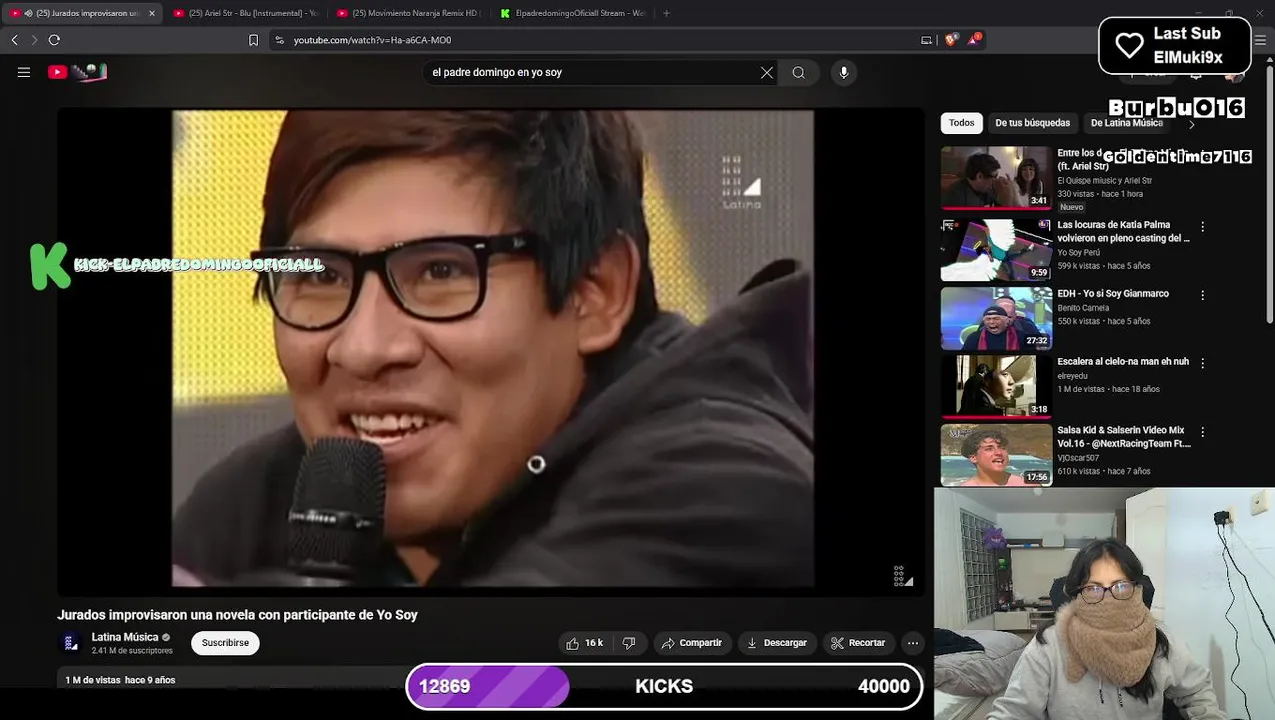Show more filter chips with right arrow
The image size is (1275, 720).
coord(1191,124)
